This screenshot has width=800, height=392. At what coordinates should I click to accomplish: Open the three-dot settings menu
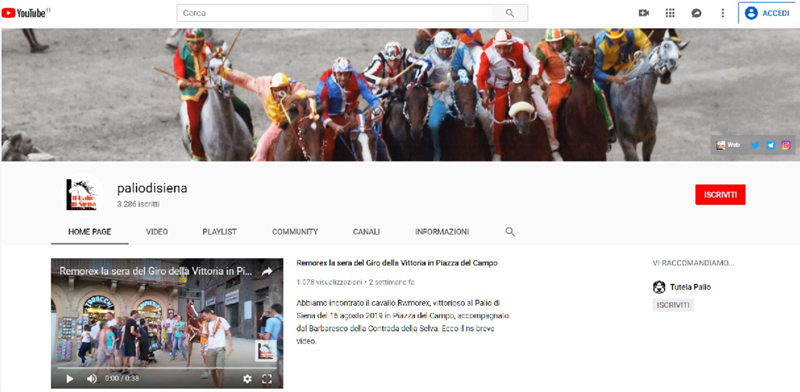click(x=722, y=13)
